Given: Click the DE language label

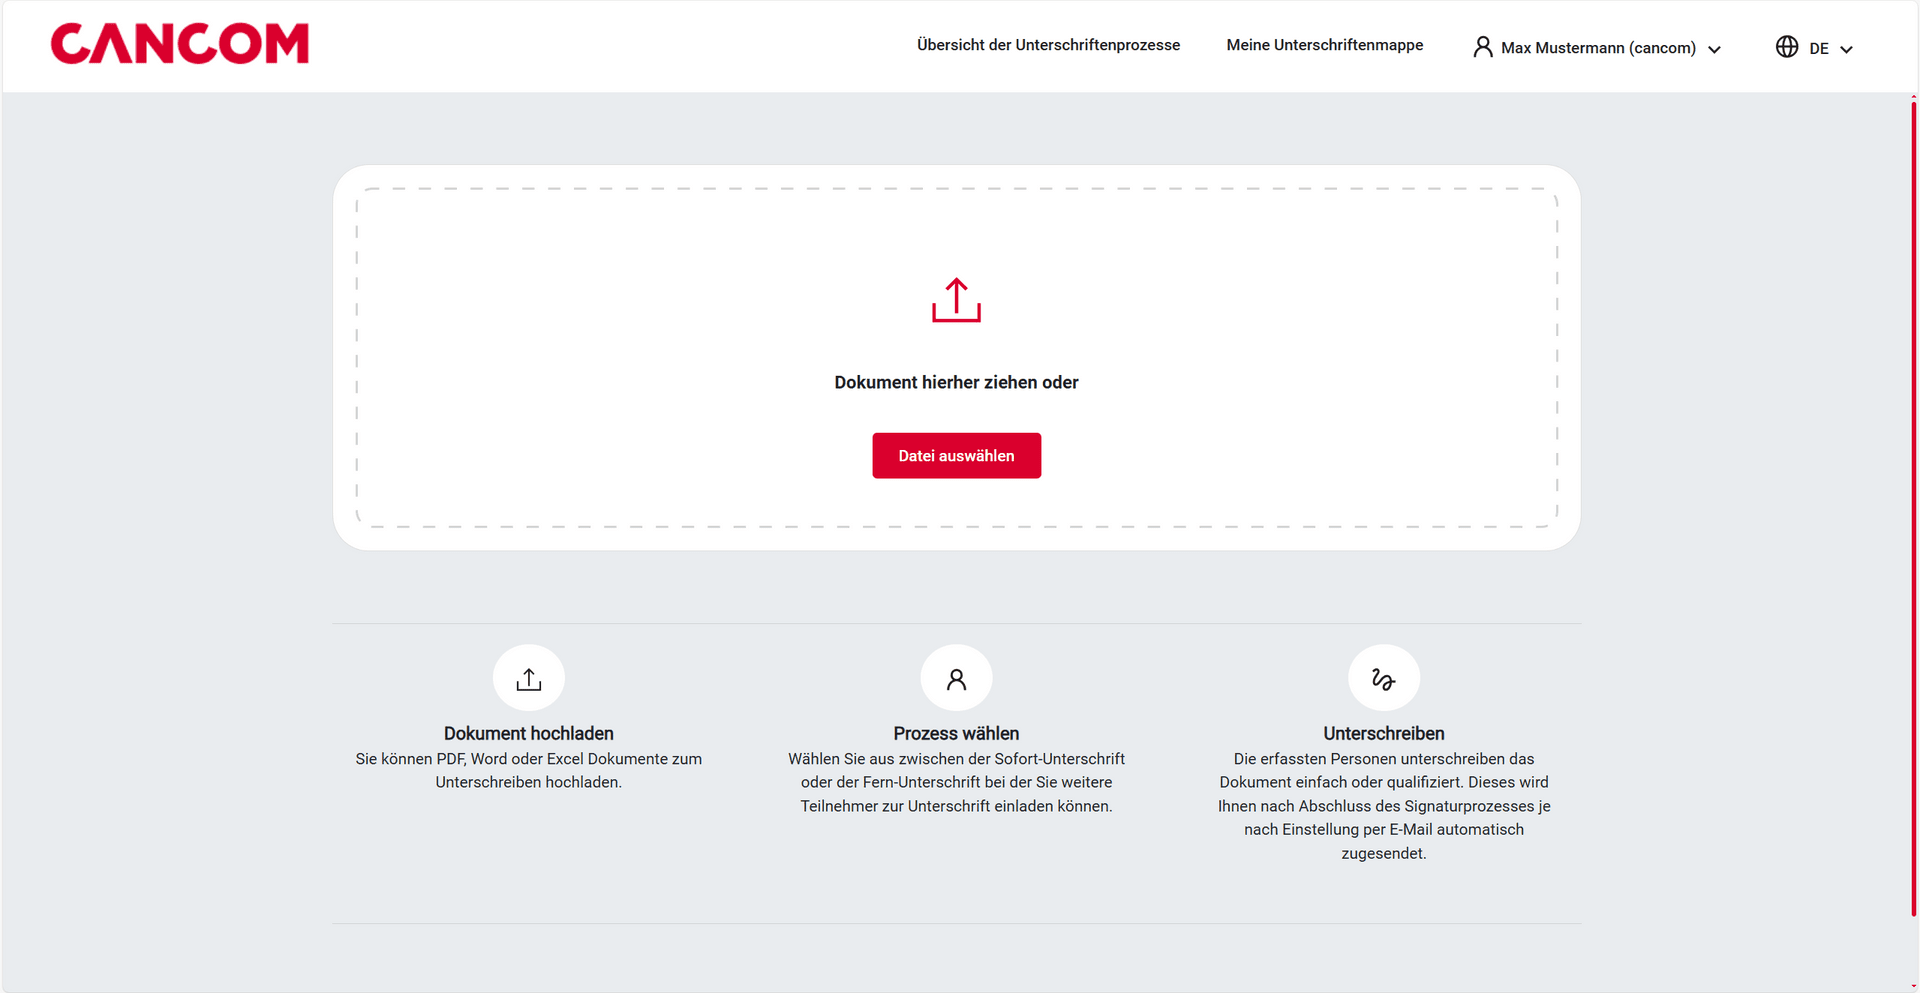Looking at the screenshot, I should (1818, 48).
